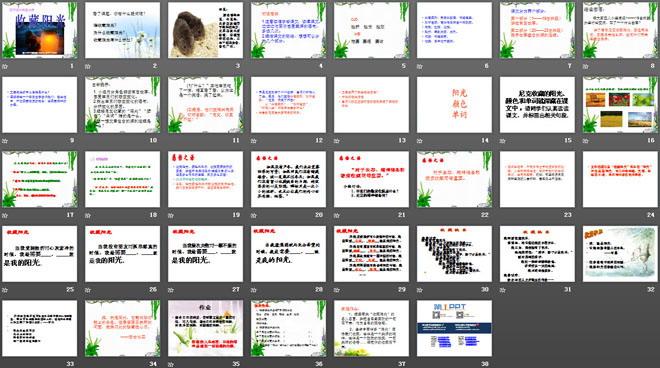The image size is (660, 368).
Task: Click the animation star under slide 10
Action: [88, 141]
